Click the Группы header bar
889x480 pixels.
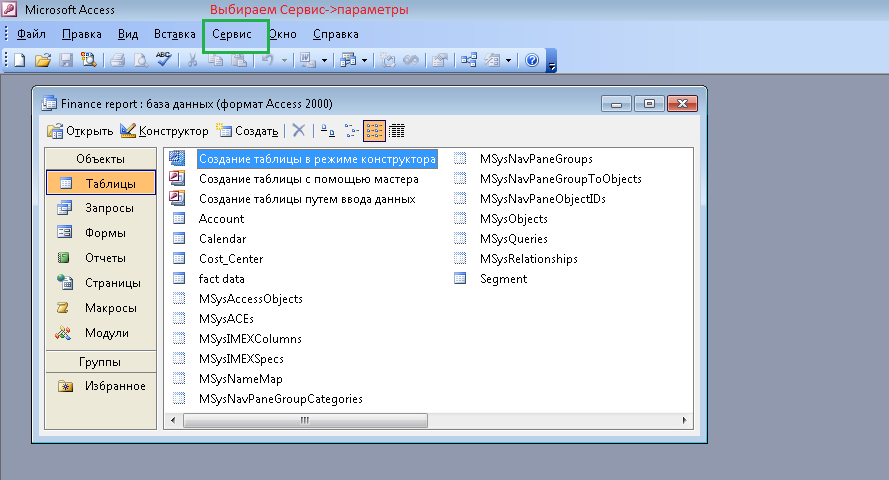[x=100, y=362]
